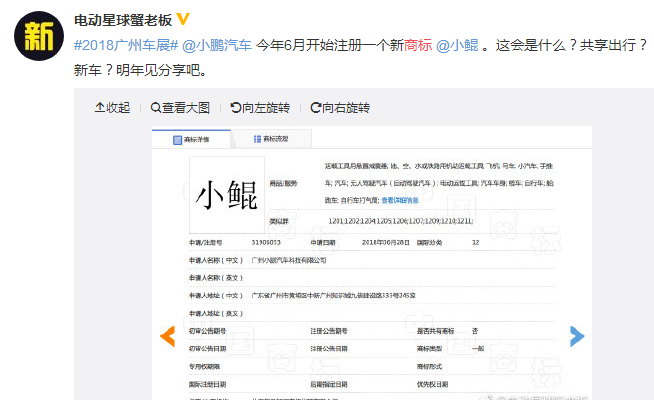The width and height of the screenshot is (654, 400).
Task: Click the 注册公告日期 label
Action: coord(329,349)
